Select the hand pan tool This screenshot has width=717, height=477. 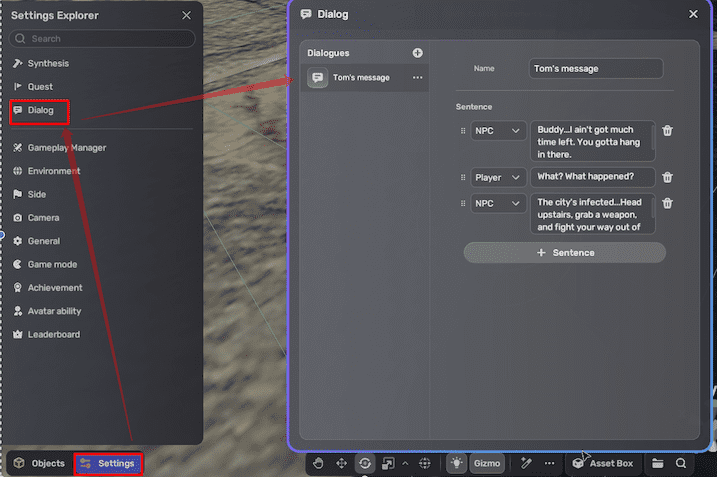(318, 463)
